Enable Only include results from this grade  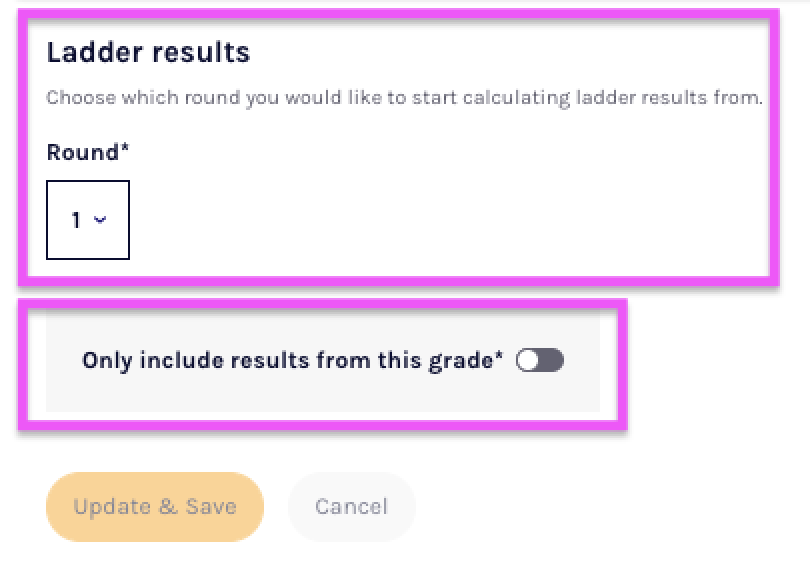click(540, 360)
